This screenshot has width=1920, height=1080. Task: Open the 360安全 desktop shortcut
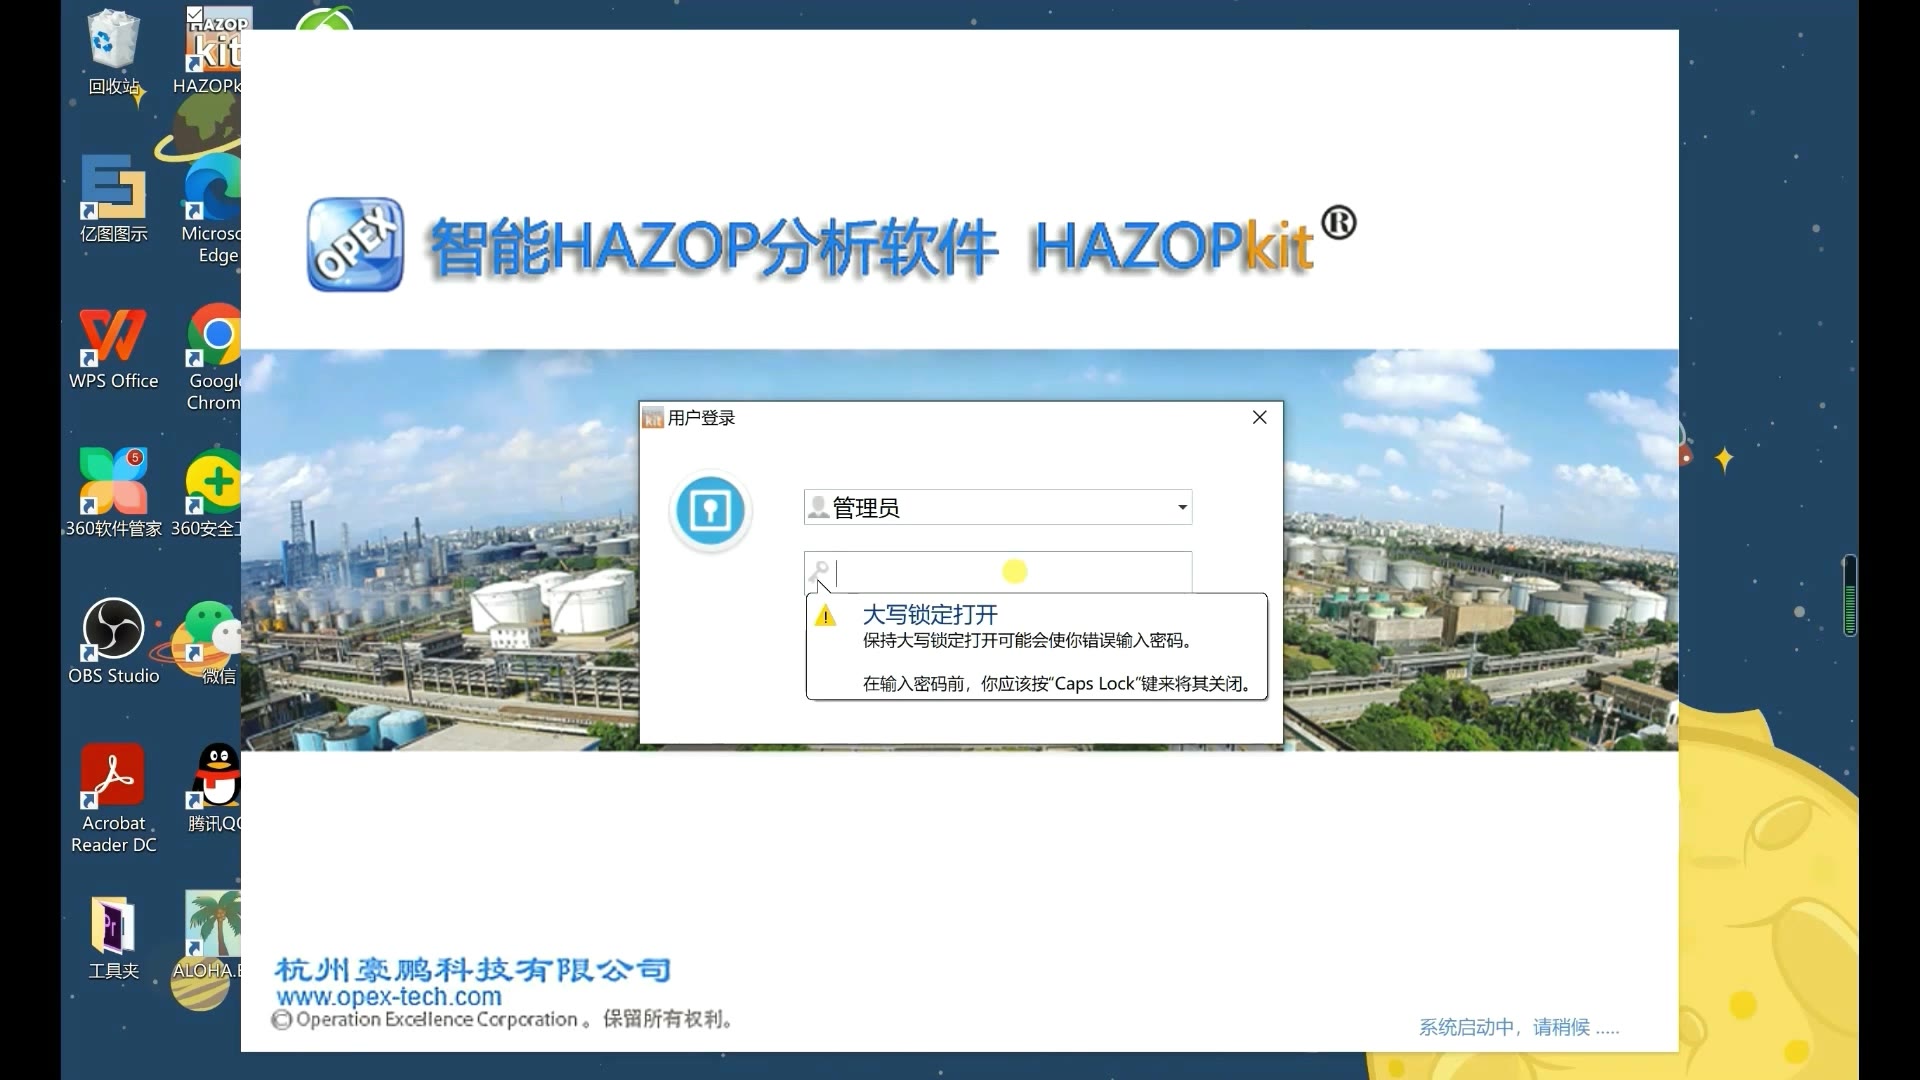(x=207, y=492)
